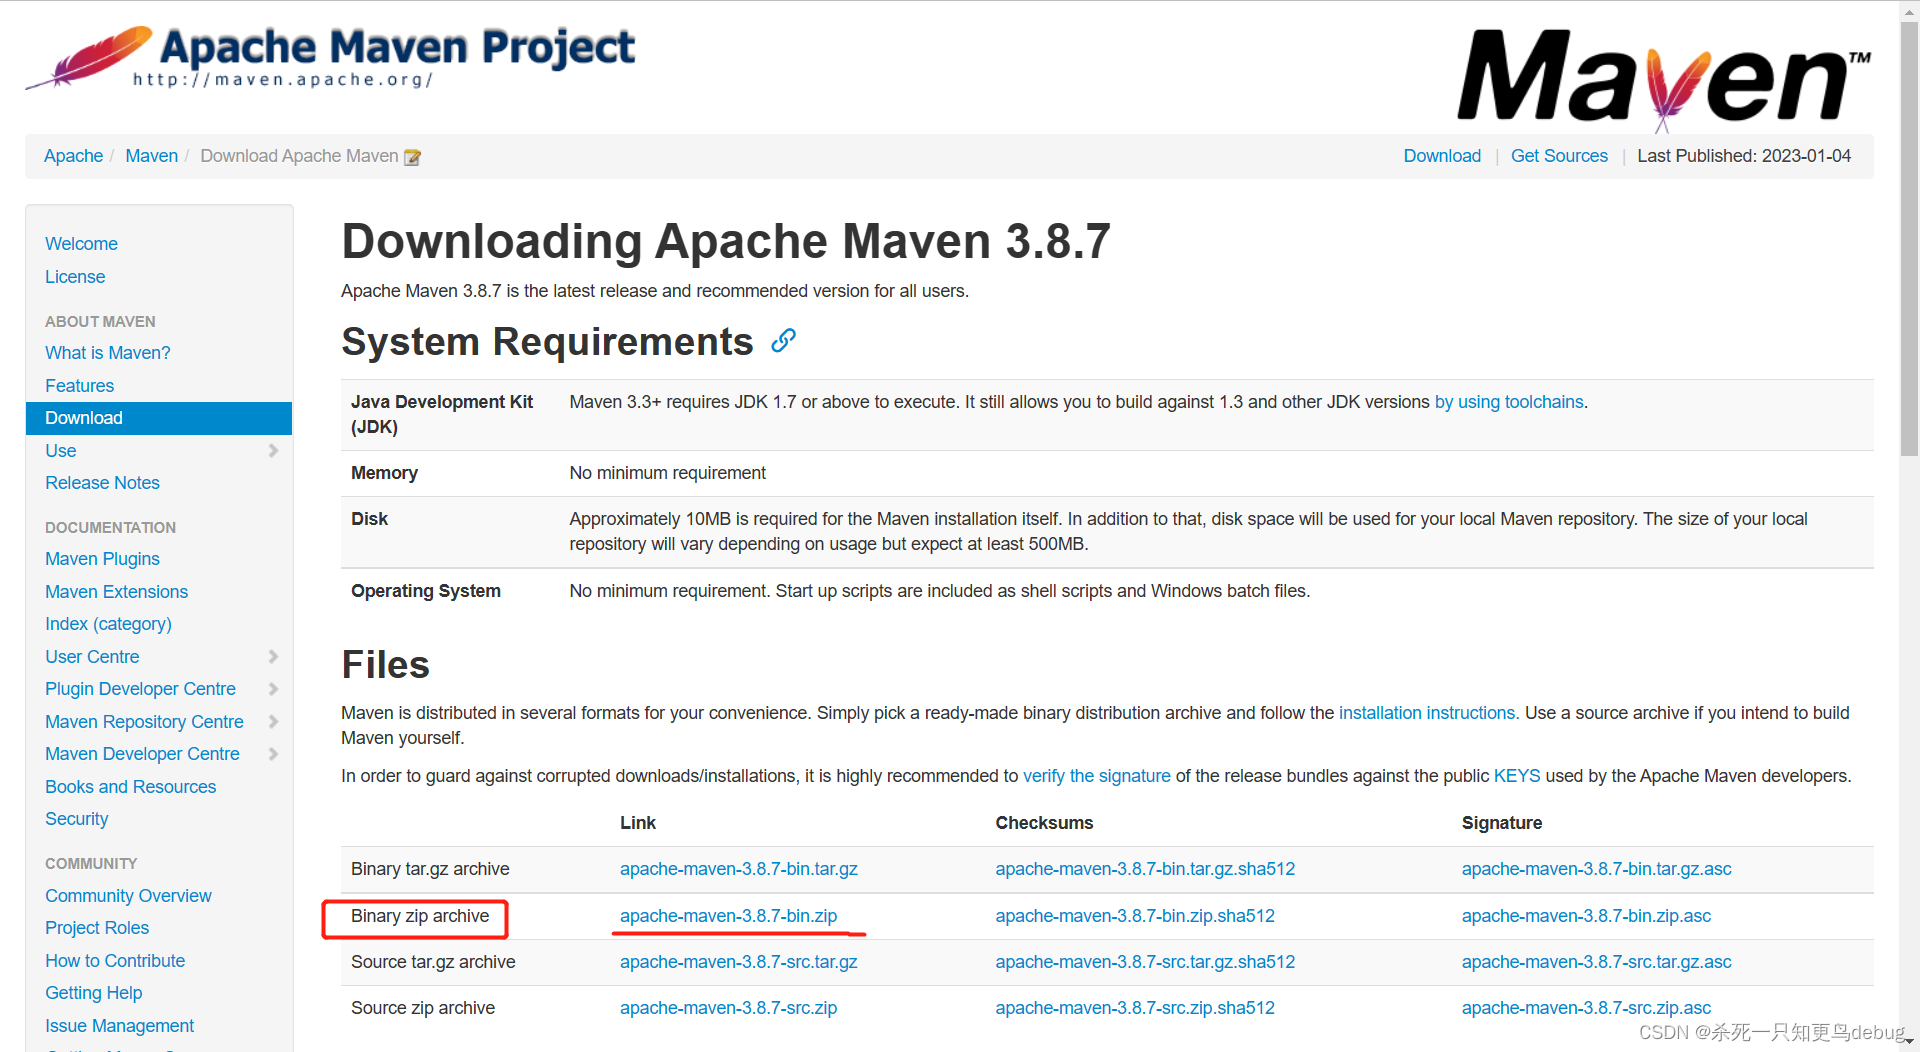Open Project Roles link
The height and width of the screenshot is (1052, 1920).
(97, 928)
